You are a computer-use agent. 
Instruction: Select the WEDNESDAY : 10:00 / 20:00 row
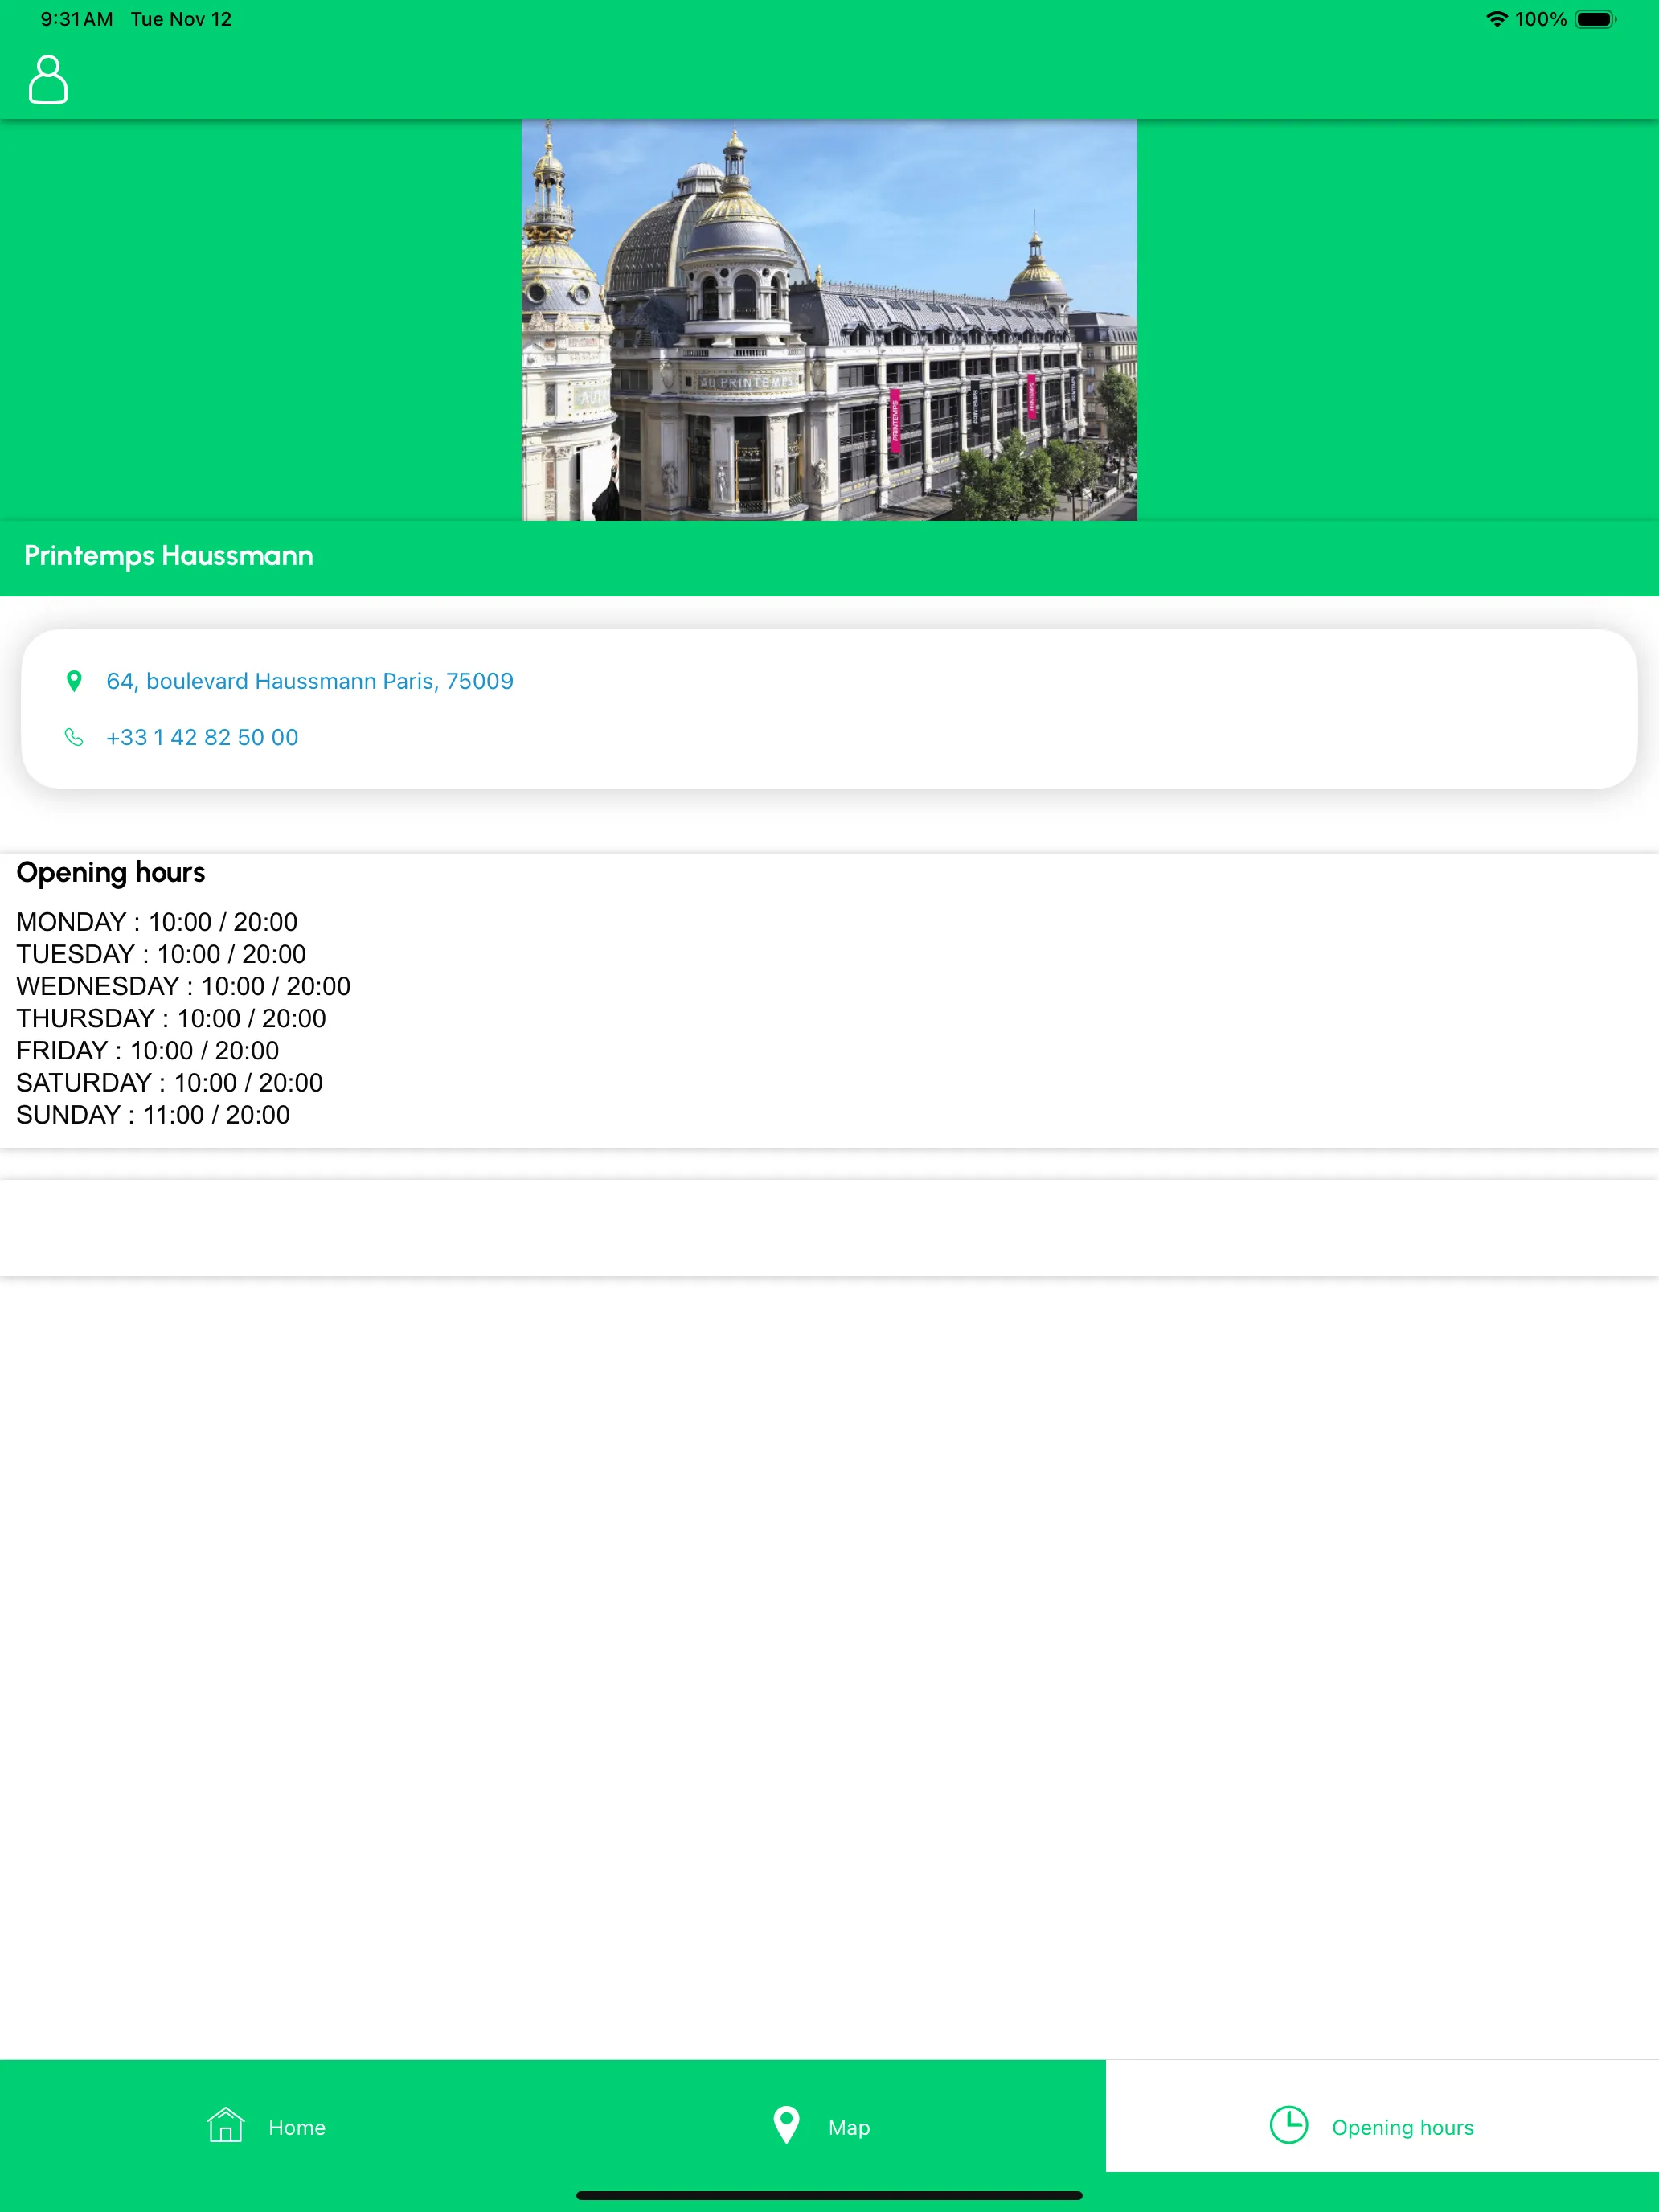184,986
